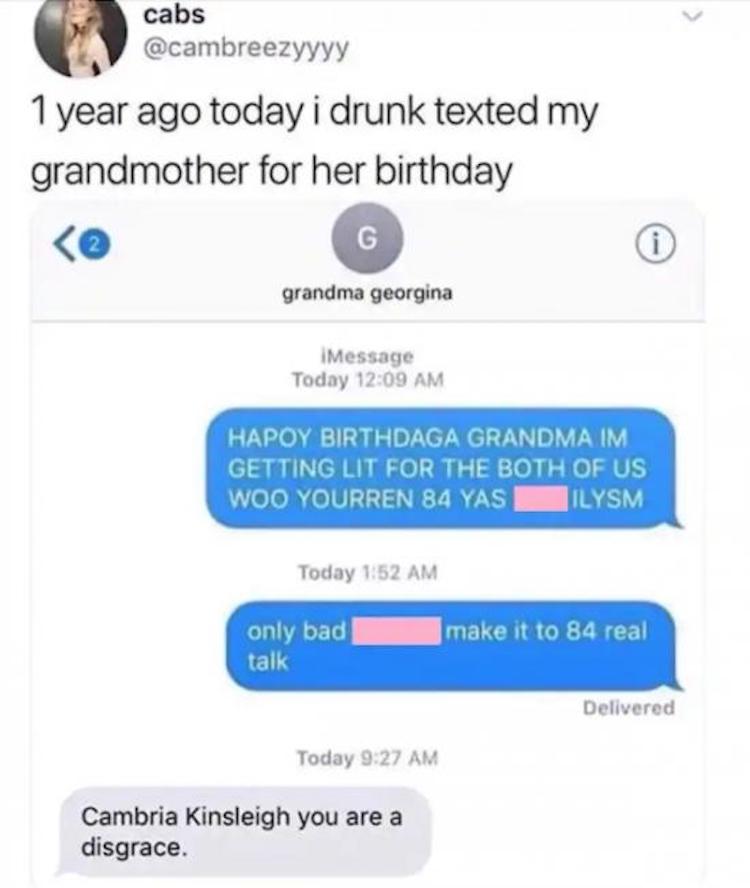750x888 pixels.
Task: Tap the Delivered status label
Action: 629,708
